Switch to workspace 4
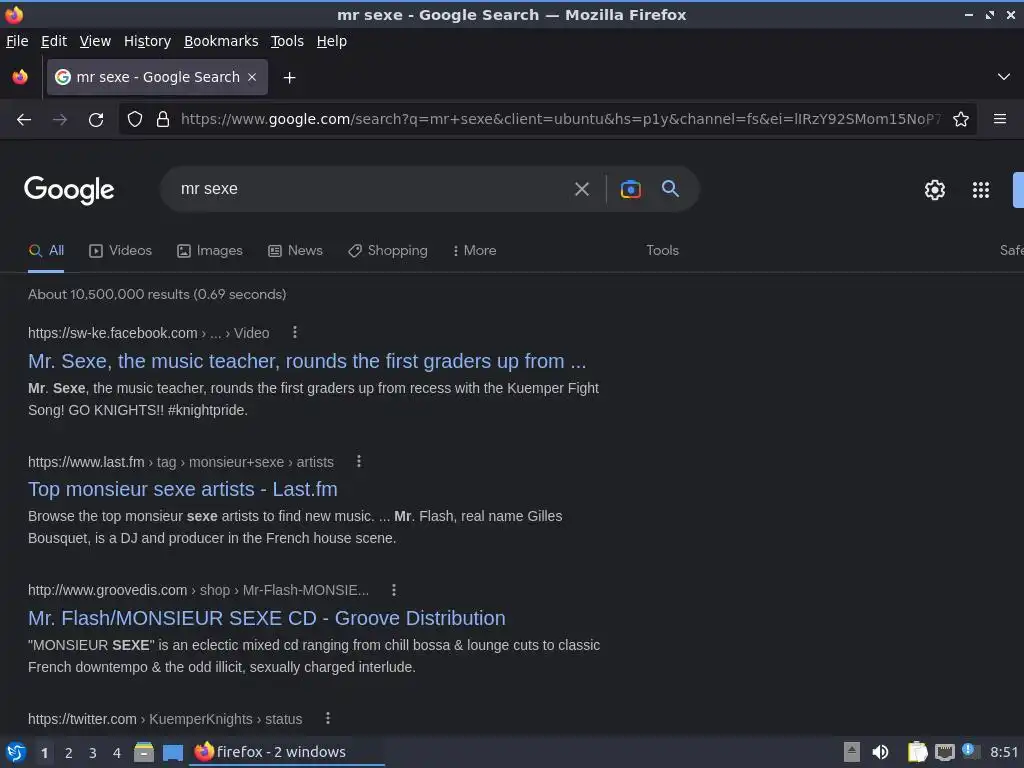Viewport: 1024px width, 768px height. (117, 753)
